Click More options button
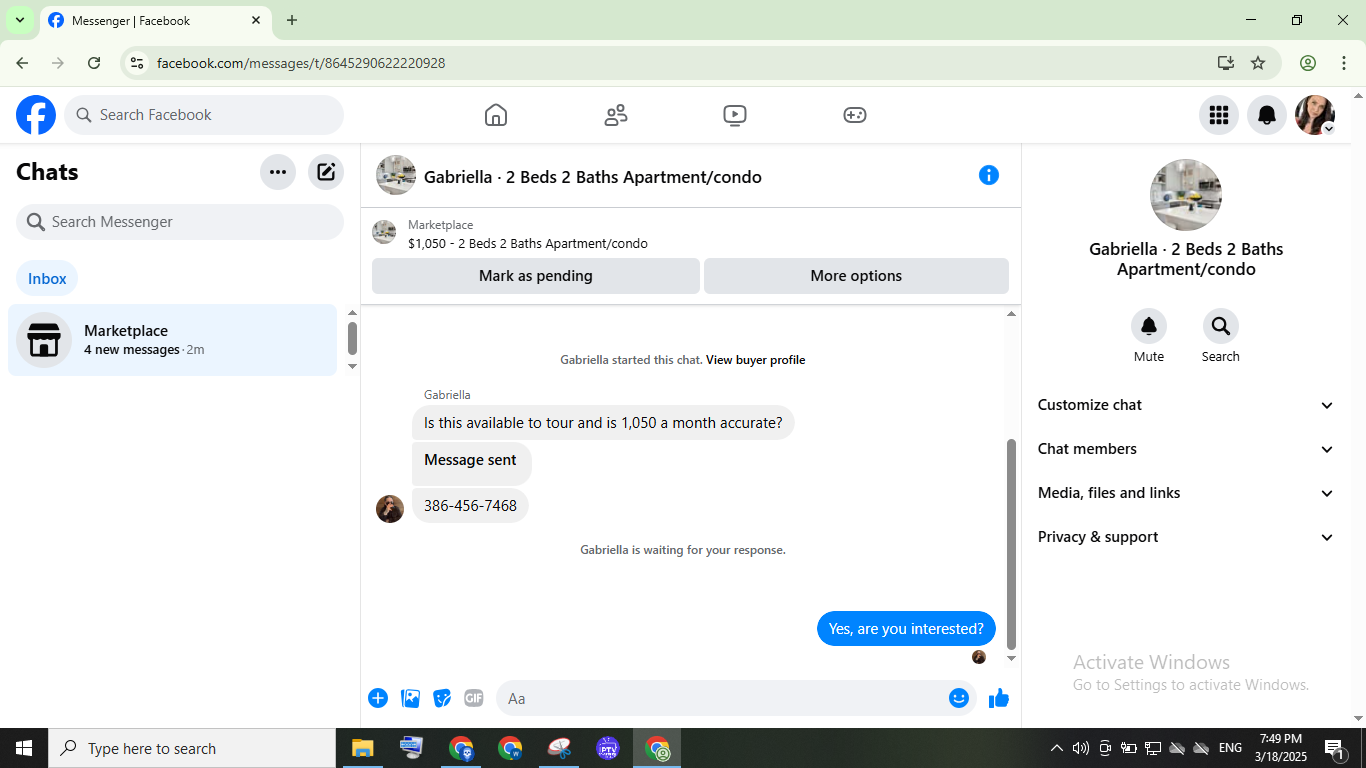 (856, 276)
